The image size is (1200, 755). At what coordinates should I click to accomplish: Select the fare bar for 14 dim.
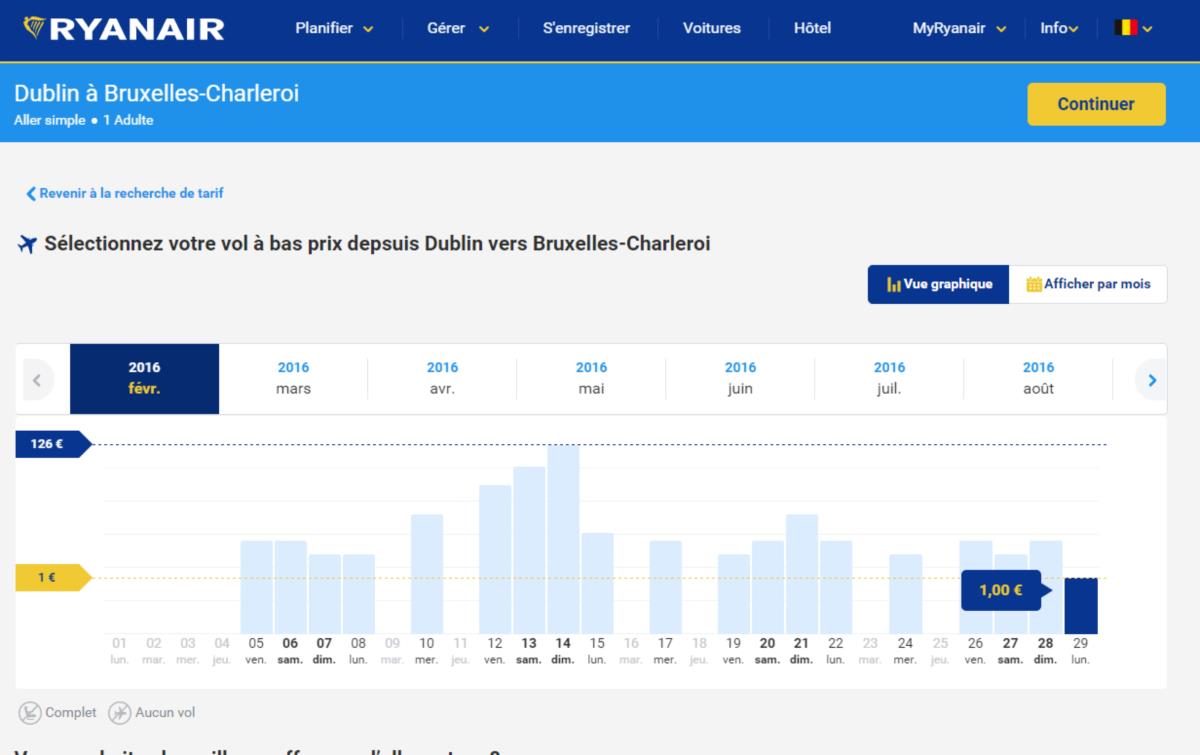pyautogui.click(x=563, y=540)
